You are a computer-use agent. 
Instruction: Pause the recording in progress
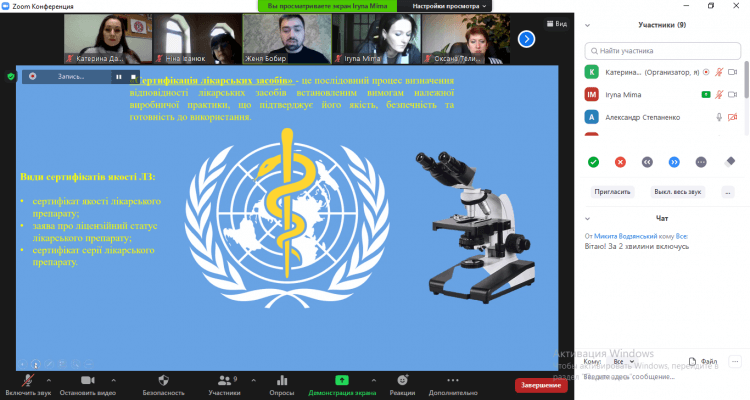[x=118, y=76]
